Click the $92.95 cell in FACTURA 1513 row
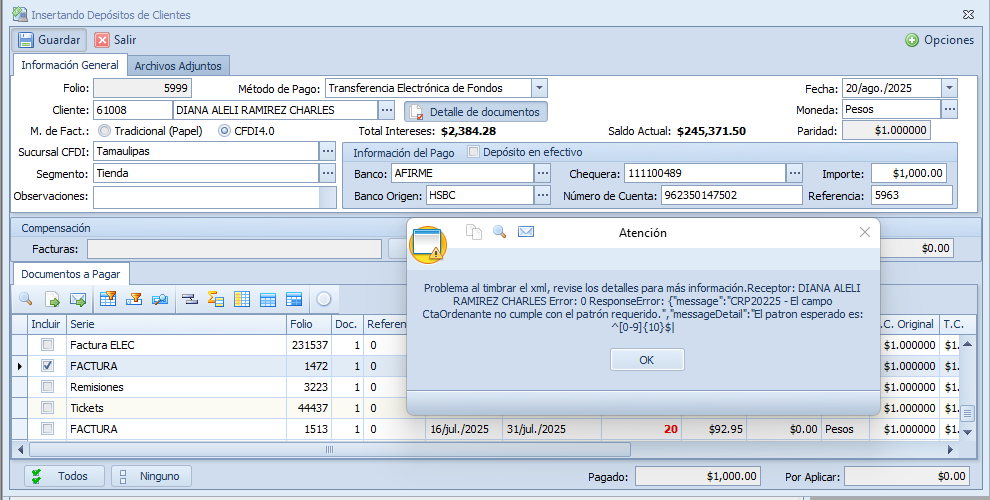The height and width of the screenshot is (500, 990). click(x=713, y=429)
